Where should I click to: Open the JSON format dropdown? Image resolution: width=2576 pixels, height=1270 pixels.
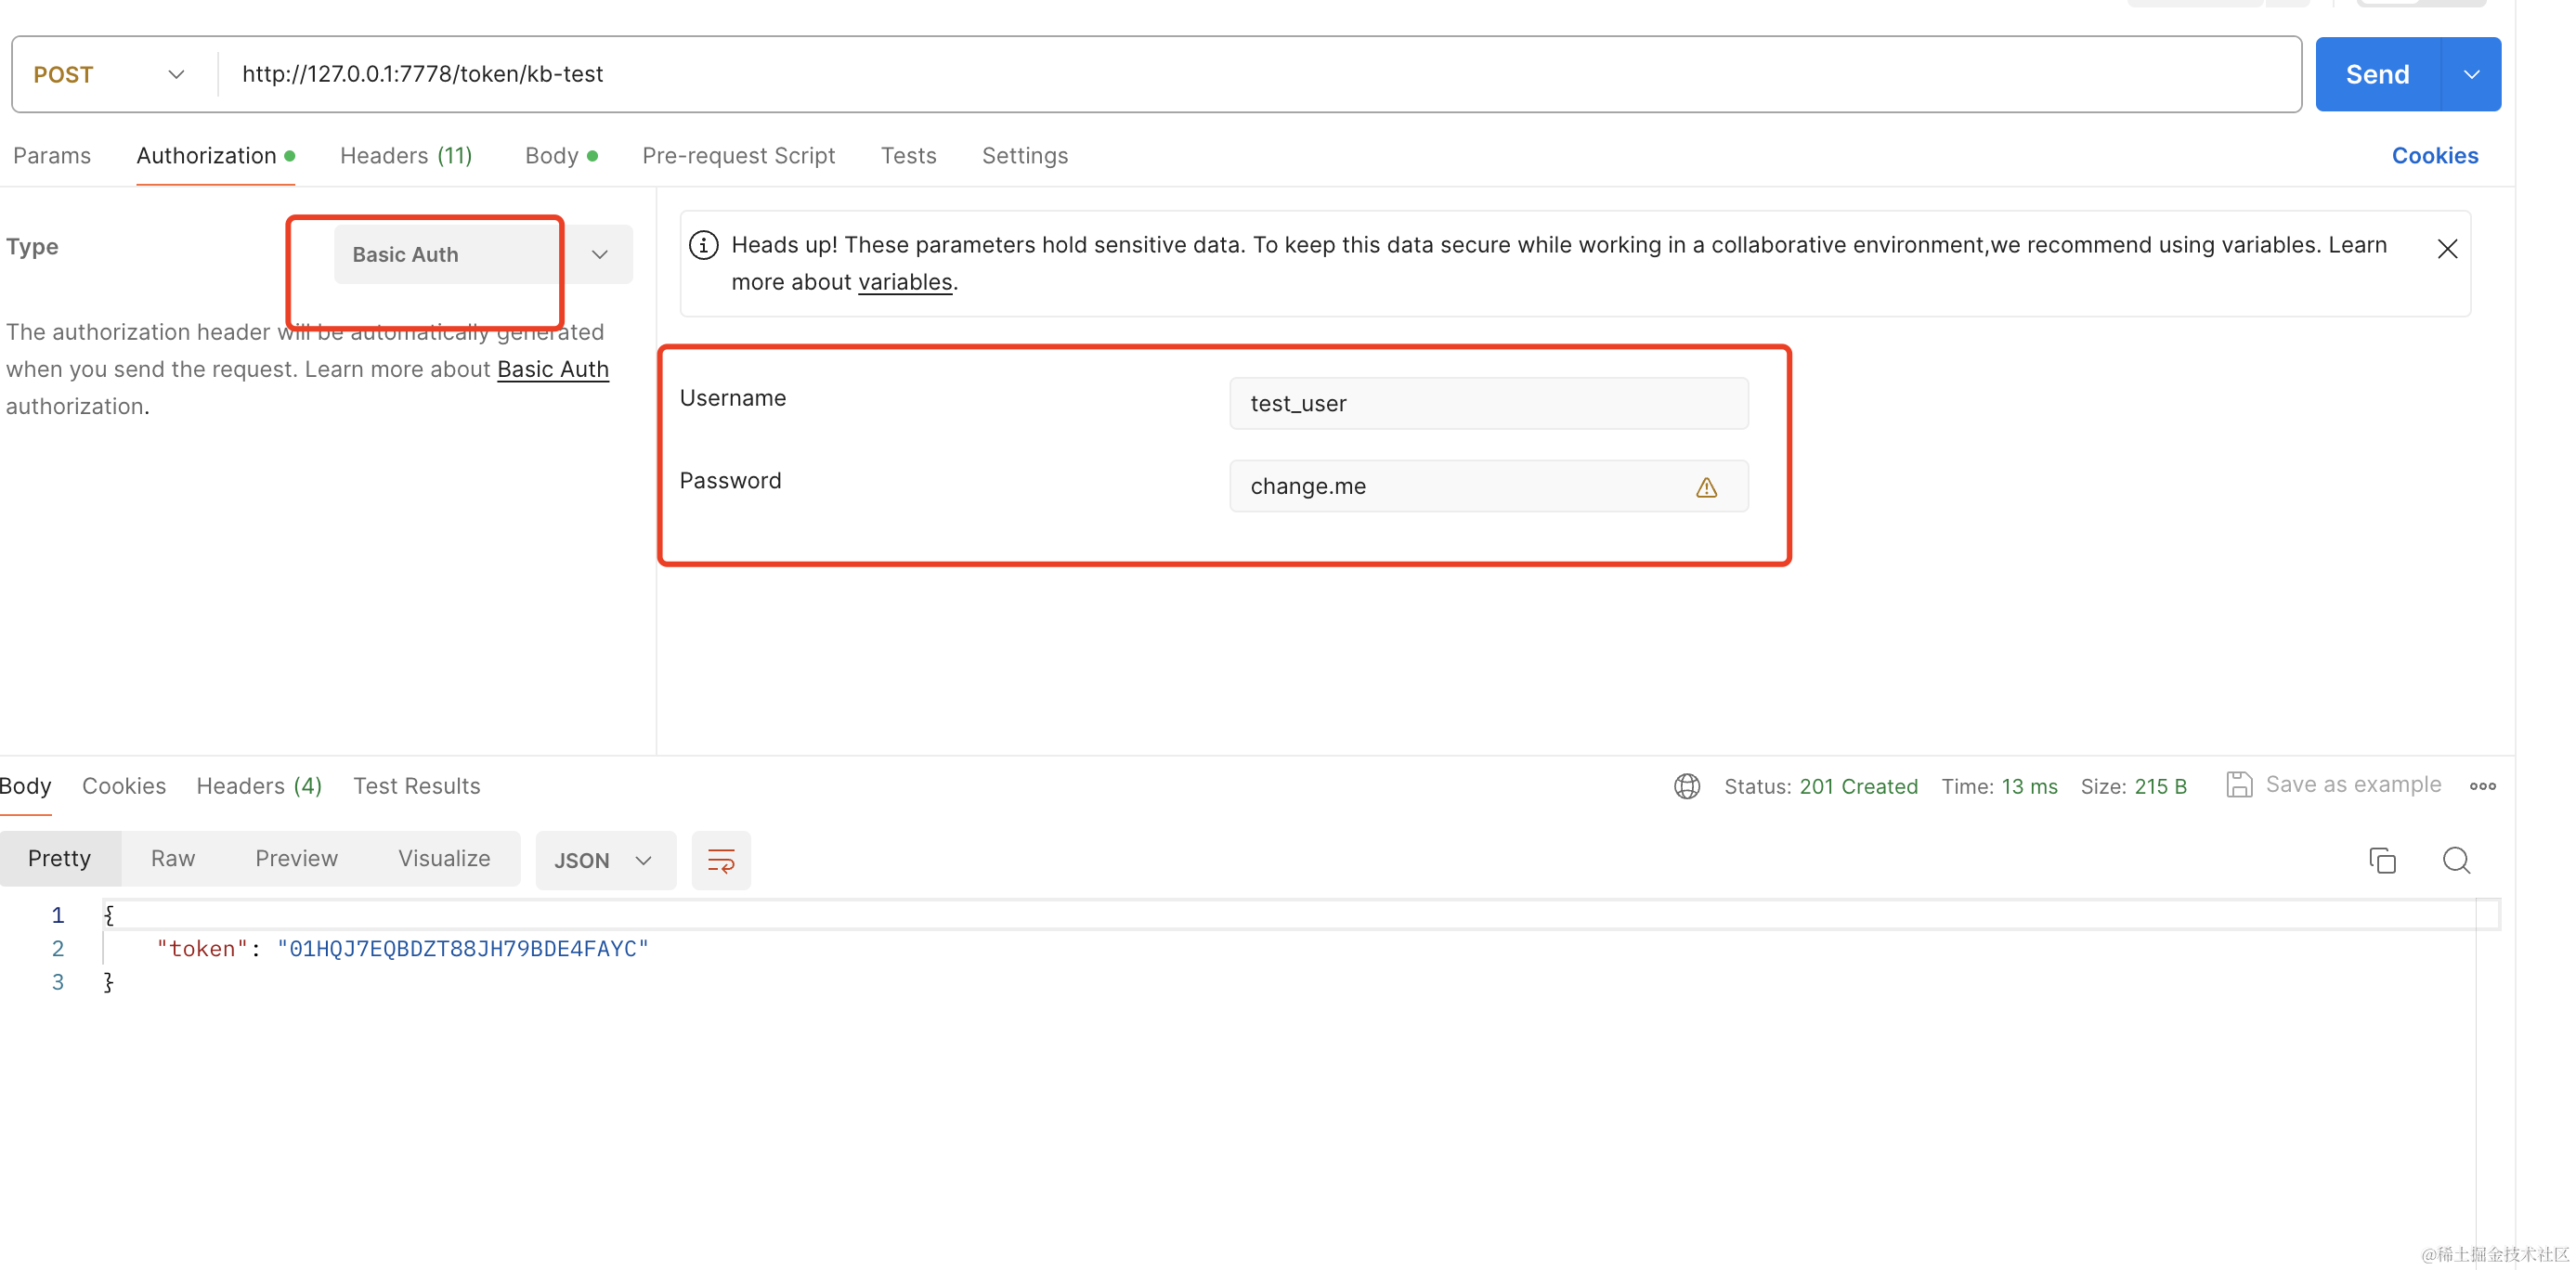(604, 860)
